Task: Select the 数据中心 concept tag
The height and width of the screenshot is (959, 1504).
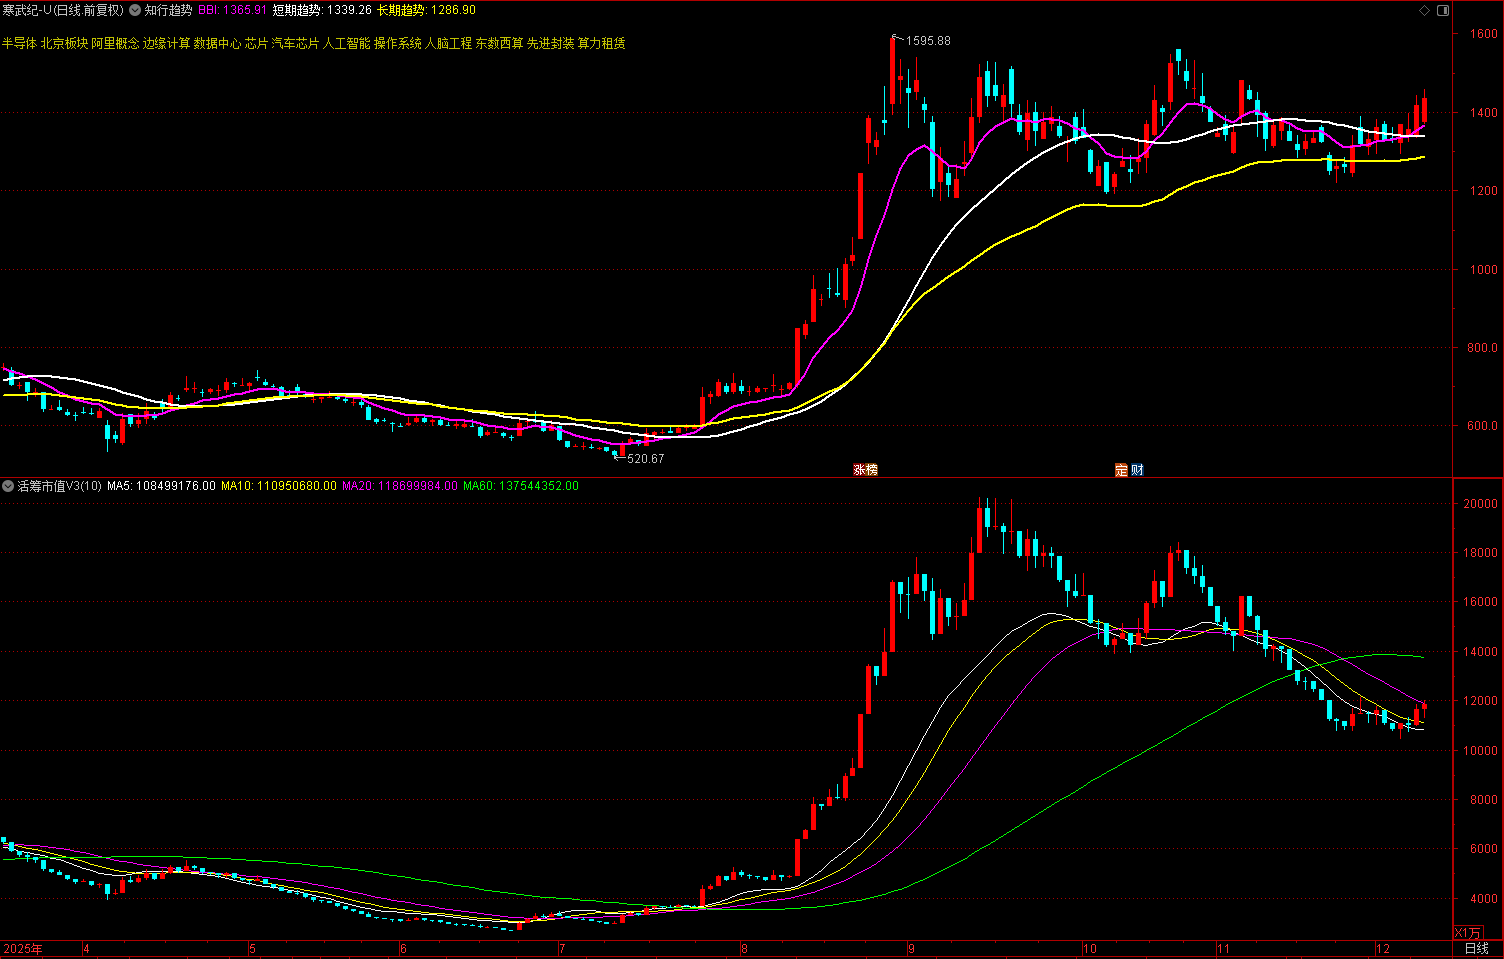Action: point(217,43)
